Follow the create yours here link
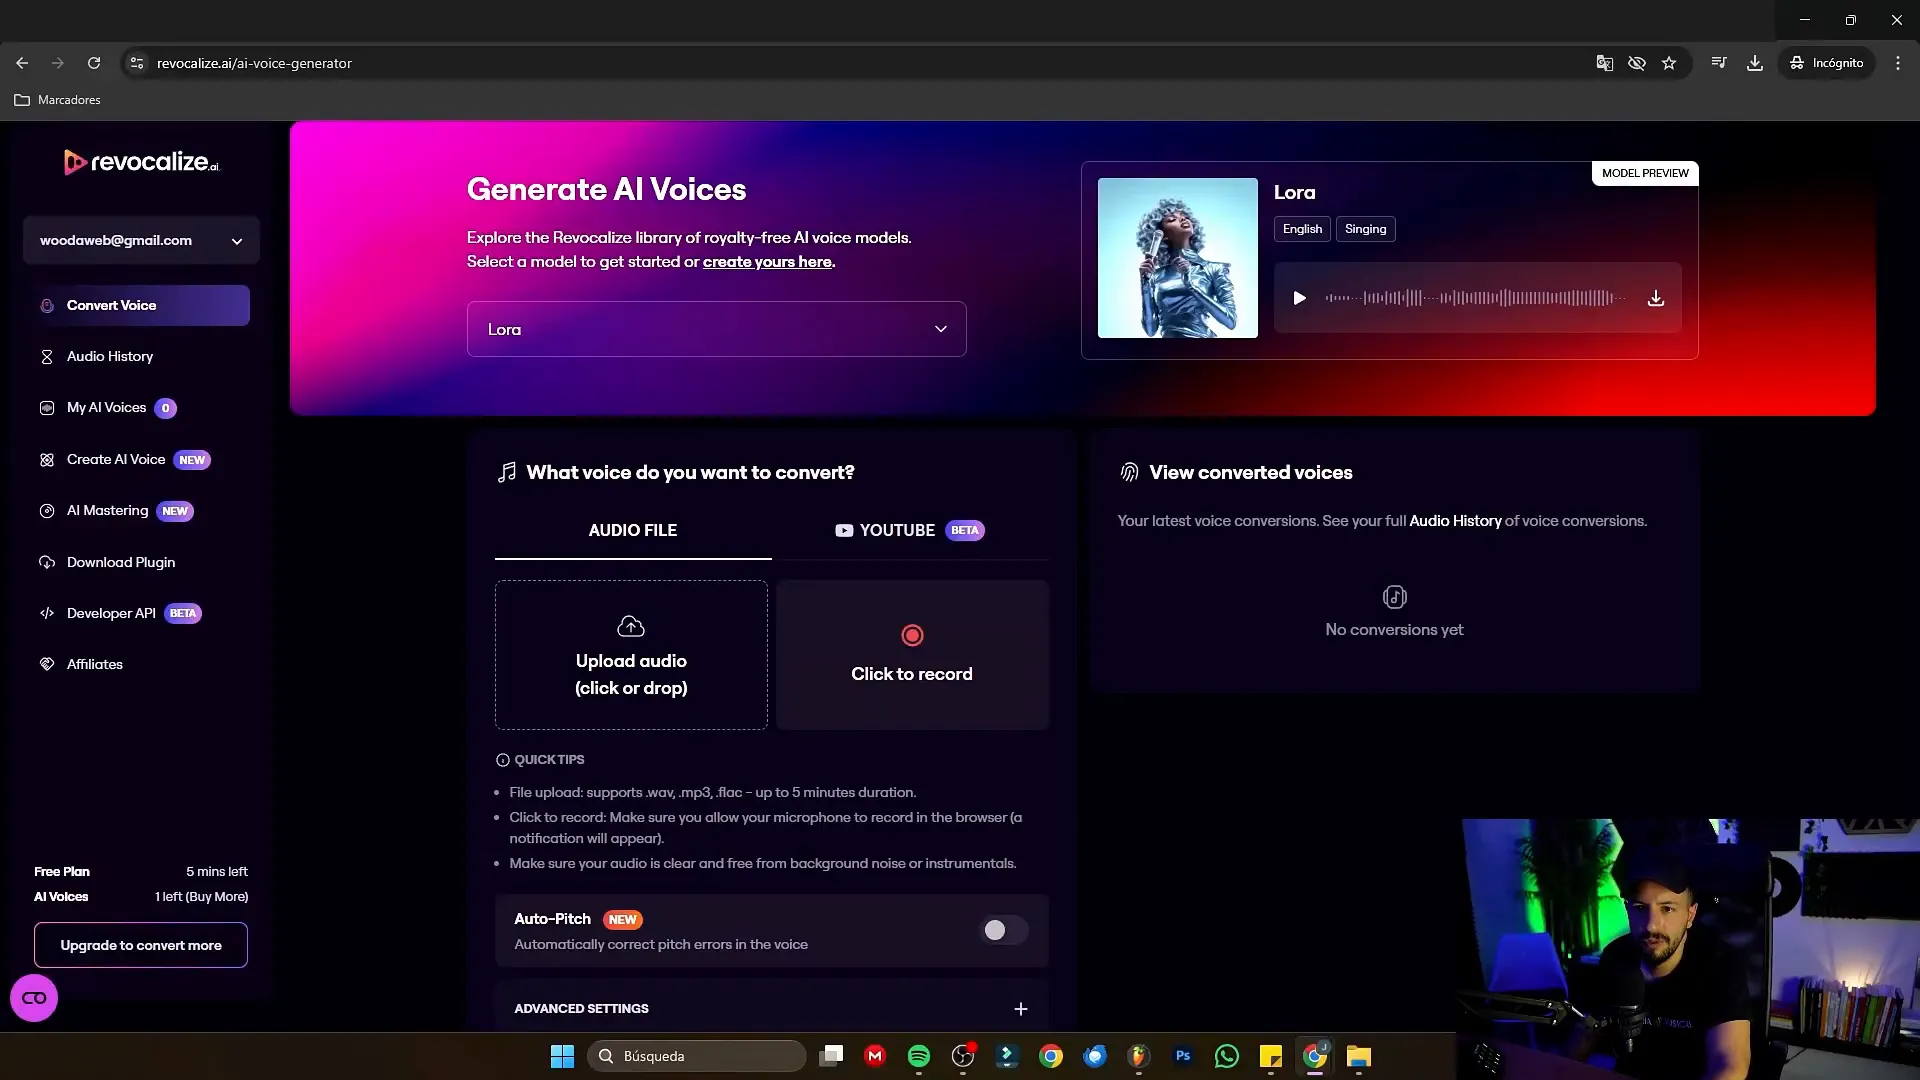The image size is (1920, 1080). [x=767, y=261]
